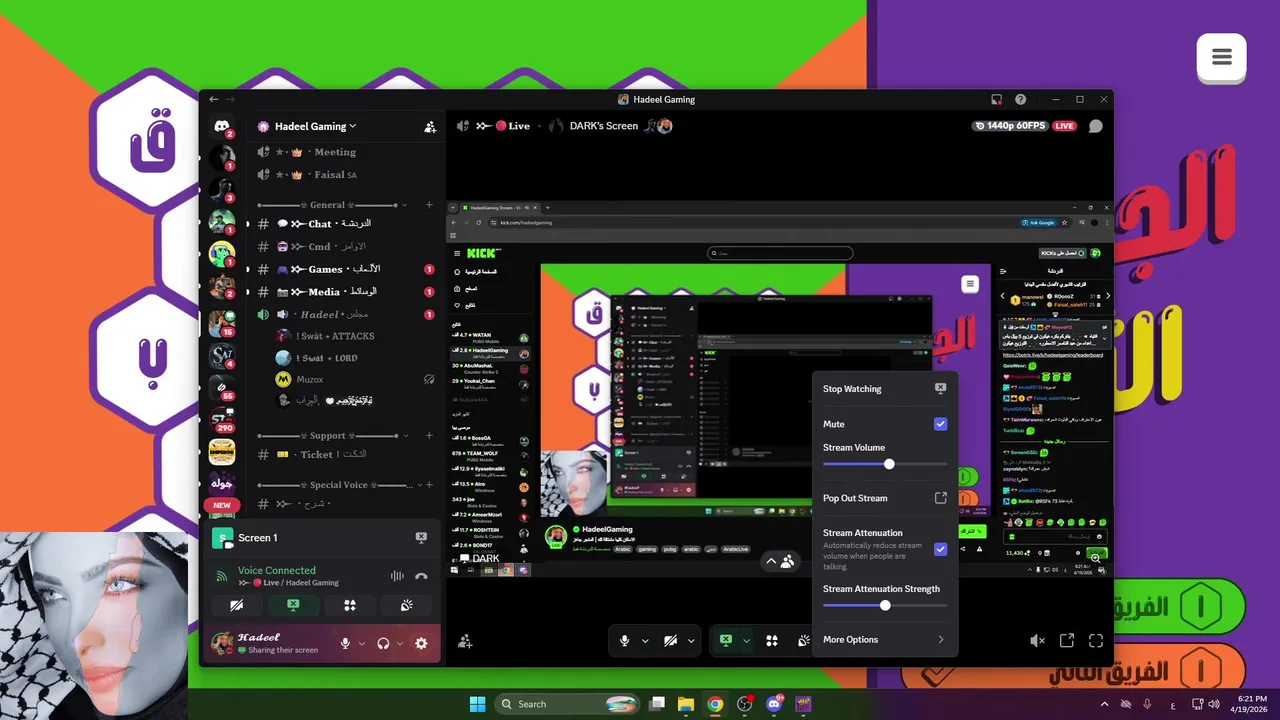Screen dimensions: 1280x720
Task: Open headphone output options arrow in user panel
Action: (400, 643)
